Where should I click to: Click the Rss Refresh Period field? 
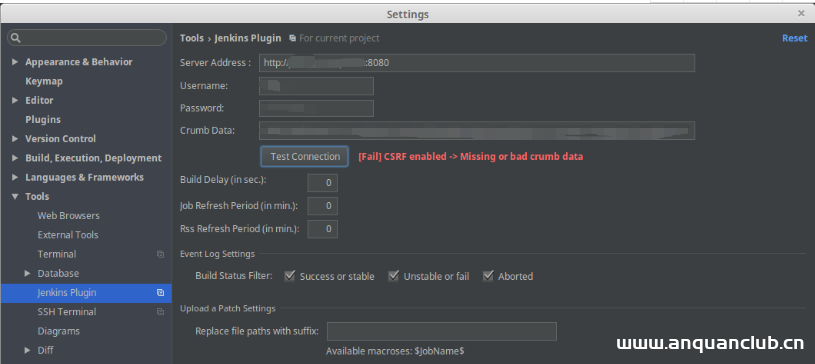click(323, 229)
